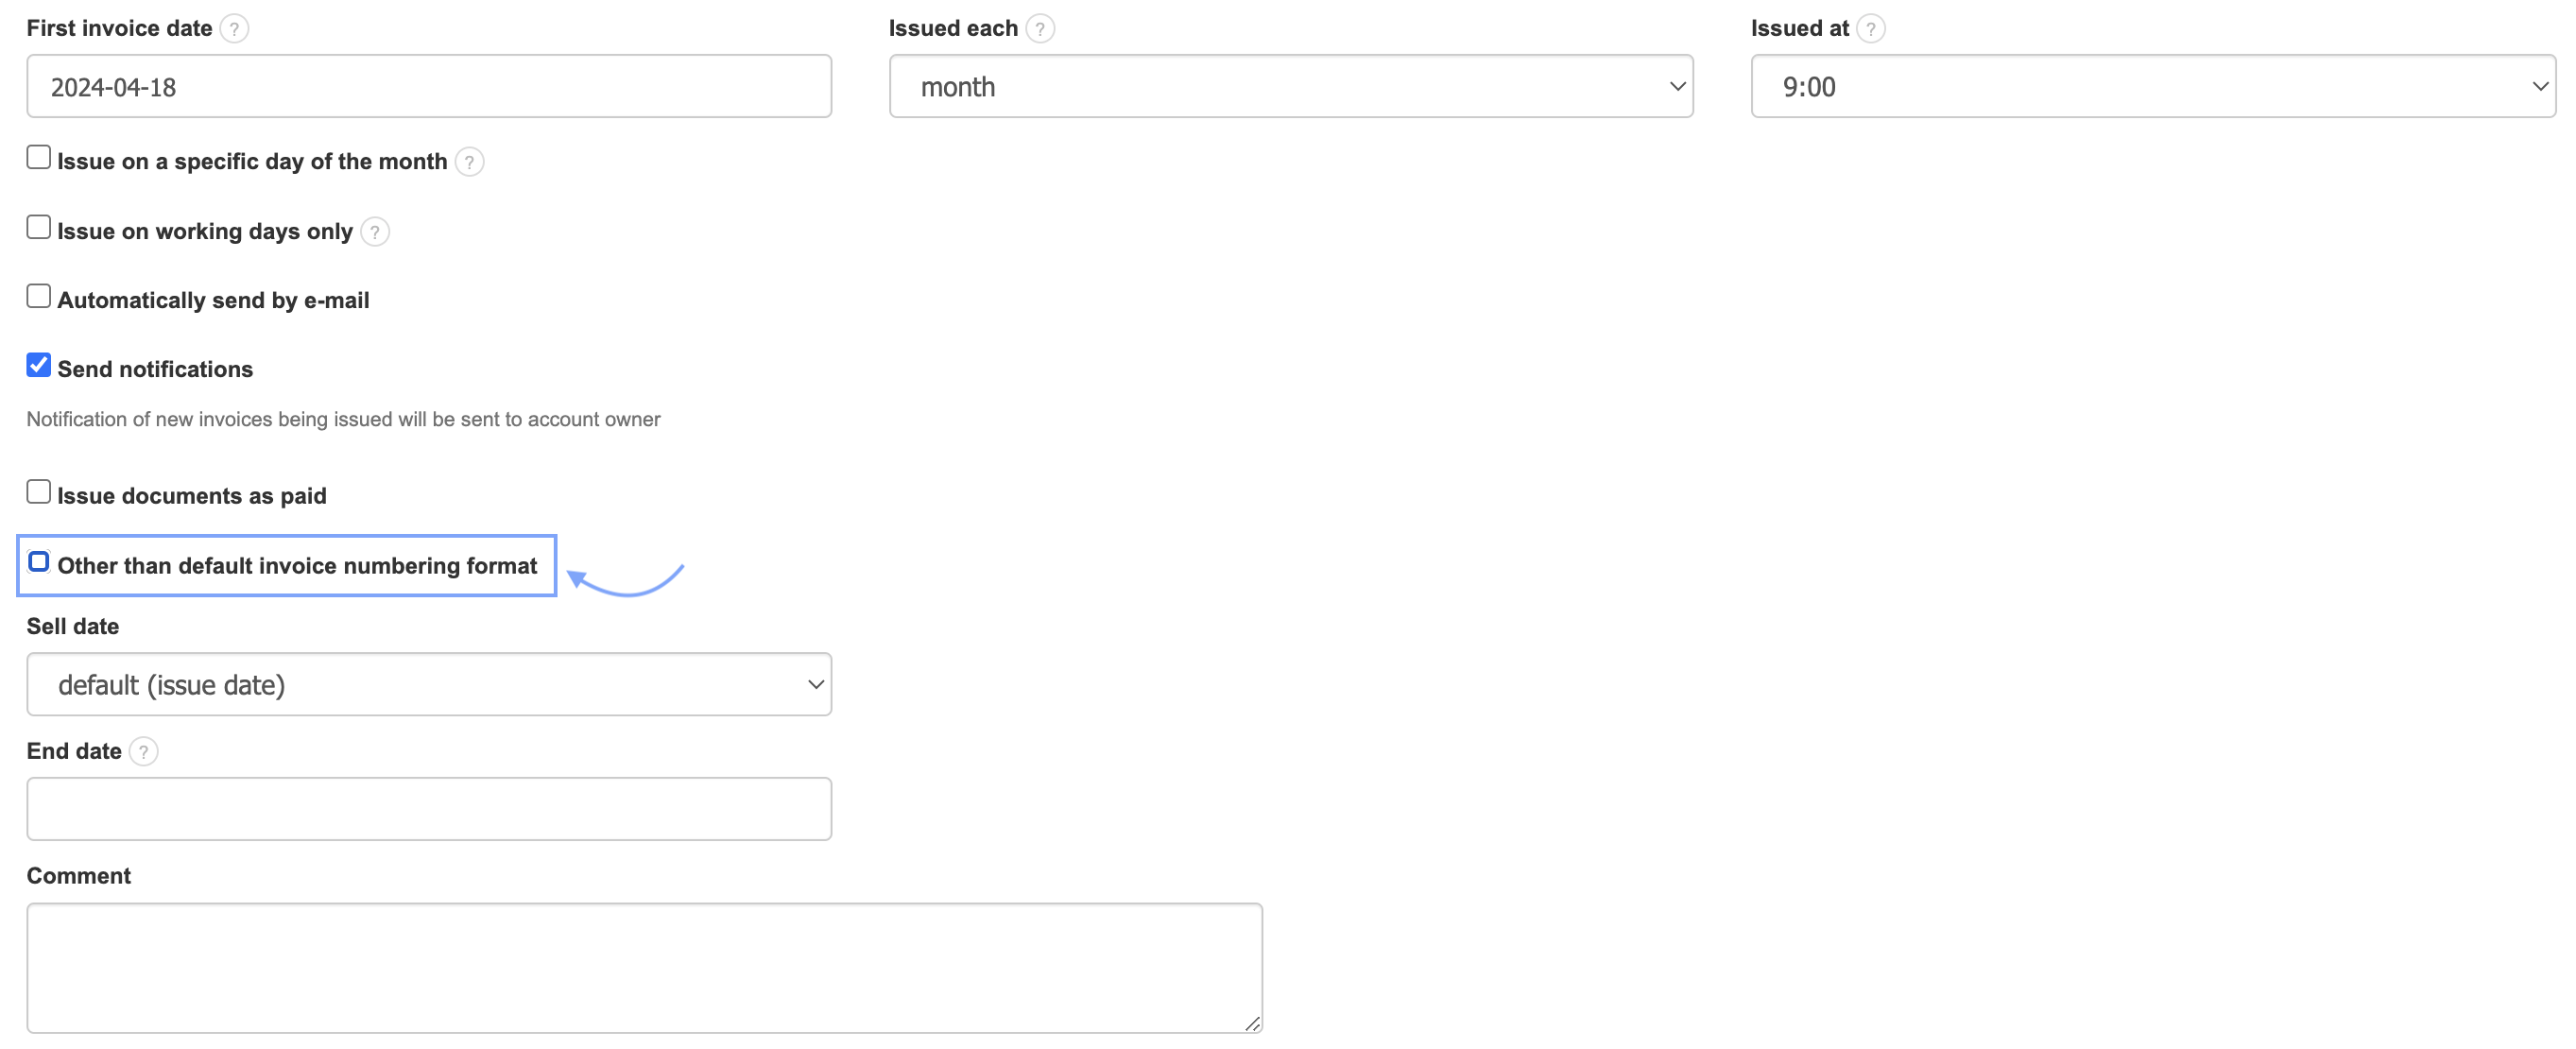Screen dimensions: 2576x1049
Task: Click the First invoice date field
Action: (x=429, y=87)
